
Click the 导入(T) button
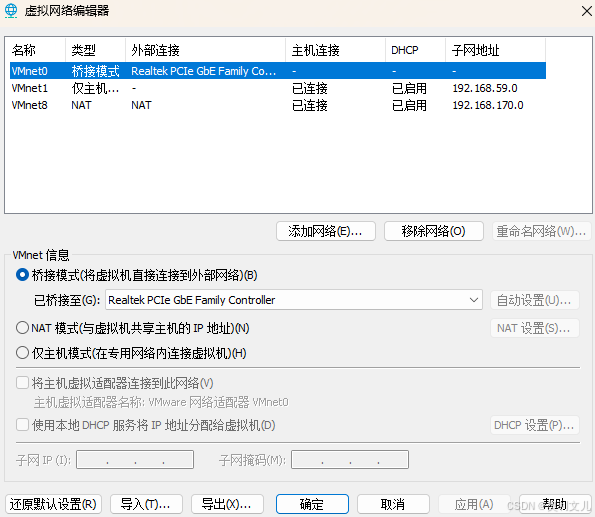[146, 504]
